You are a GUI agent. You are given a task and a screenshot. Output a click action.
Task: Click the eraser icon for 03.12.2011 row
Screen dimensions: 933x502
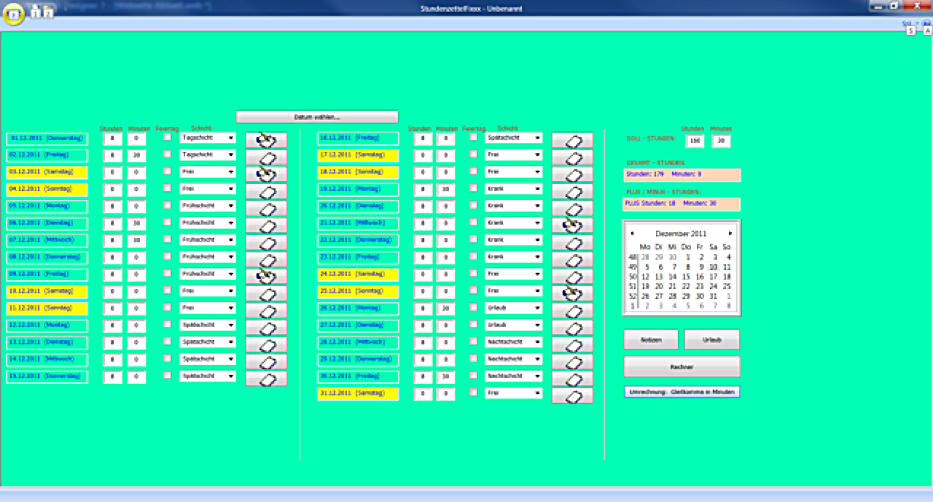pyautogui.click(x=266, y=174)
